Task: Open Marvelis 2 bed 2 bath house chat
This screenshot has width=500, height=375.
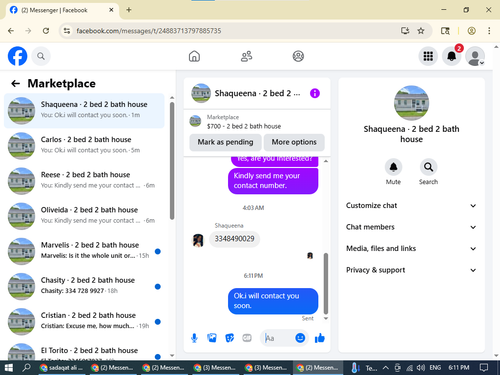Action: pyautogui.click(x=84, y=251)
